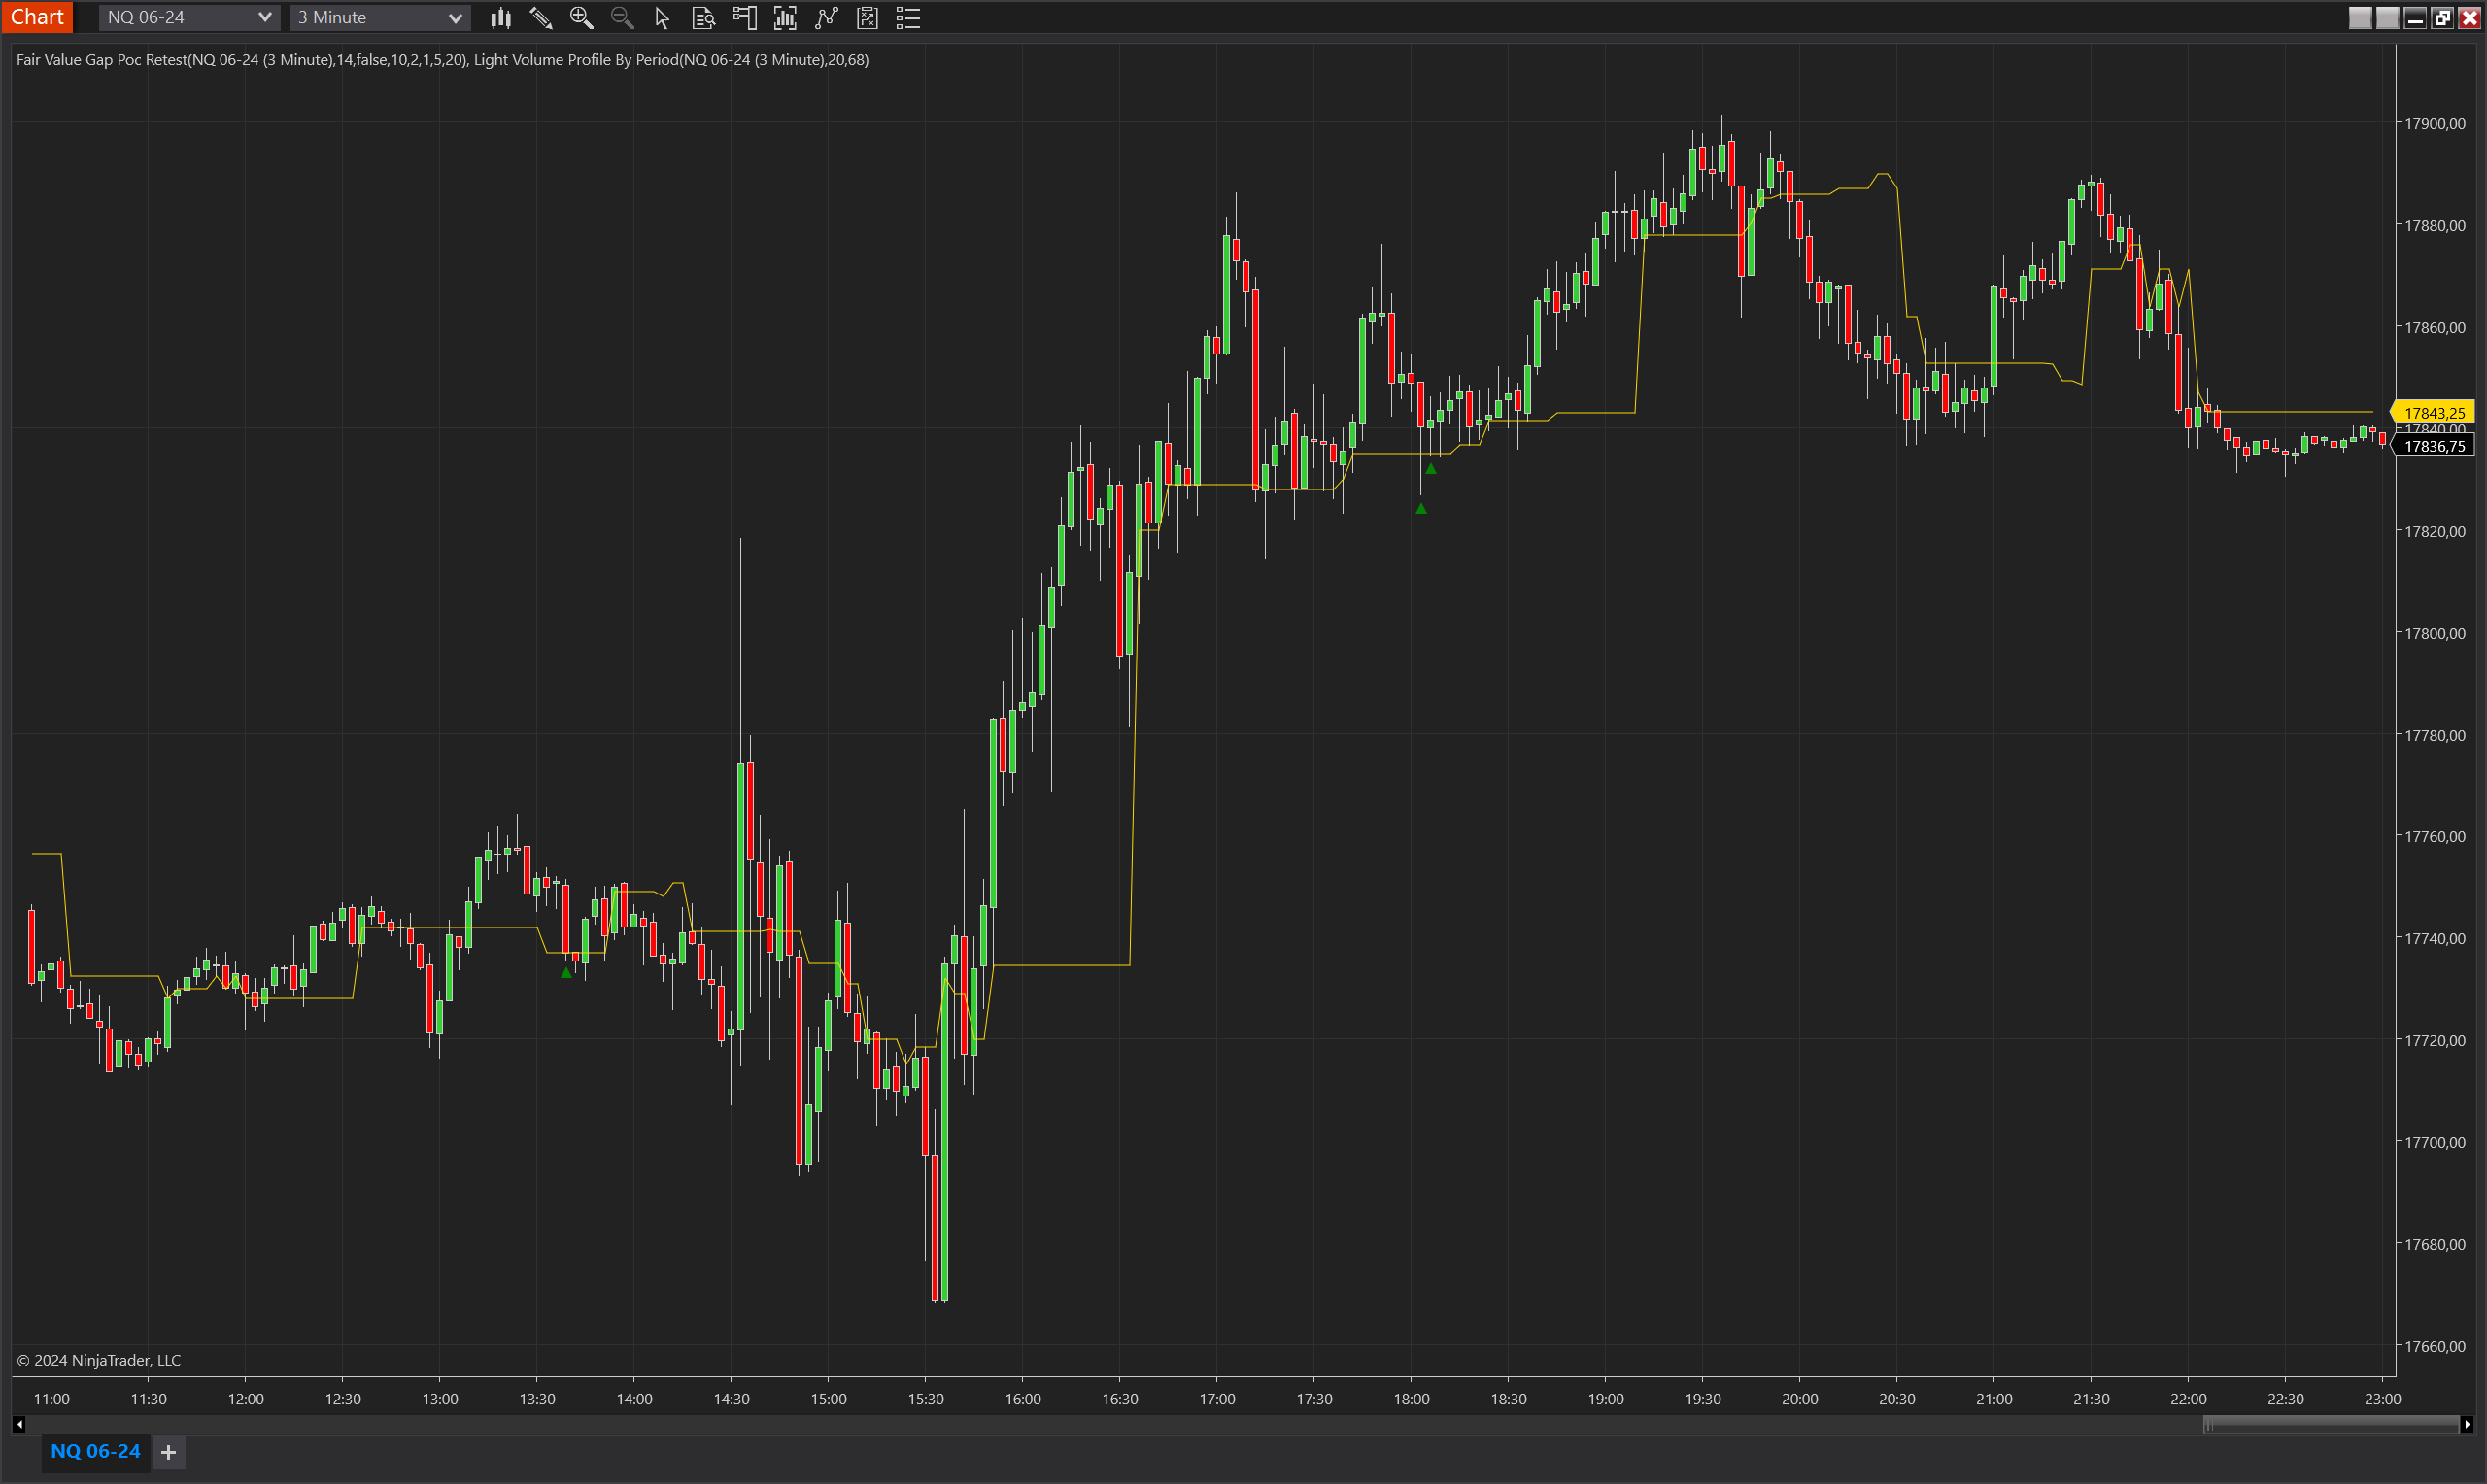The height and width of the screenshot is (1484, 2487).
Task: Click the 16:00 time axis label
Action: pos(1022,1398)
